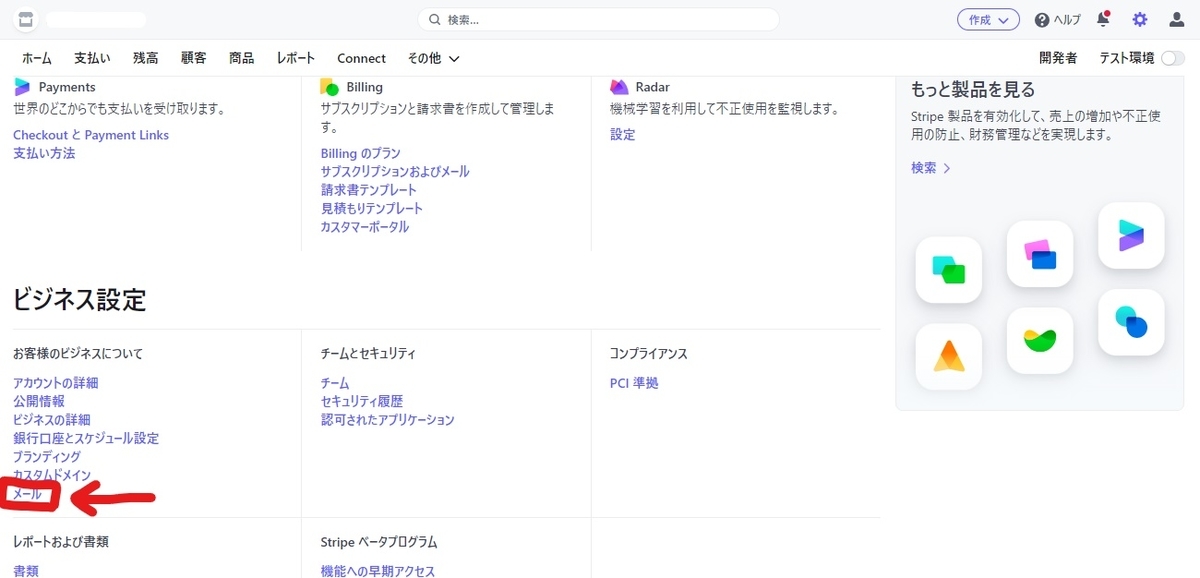Go to レポート tab

click(x=296, y=58)
